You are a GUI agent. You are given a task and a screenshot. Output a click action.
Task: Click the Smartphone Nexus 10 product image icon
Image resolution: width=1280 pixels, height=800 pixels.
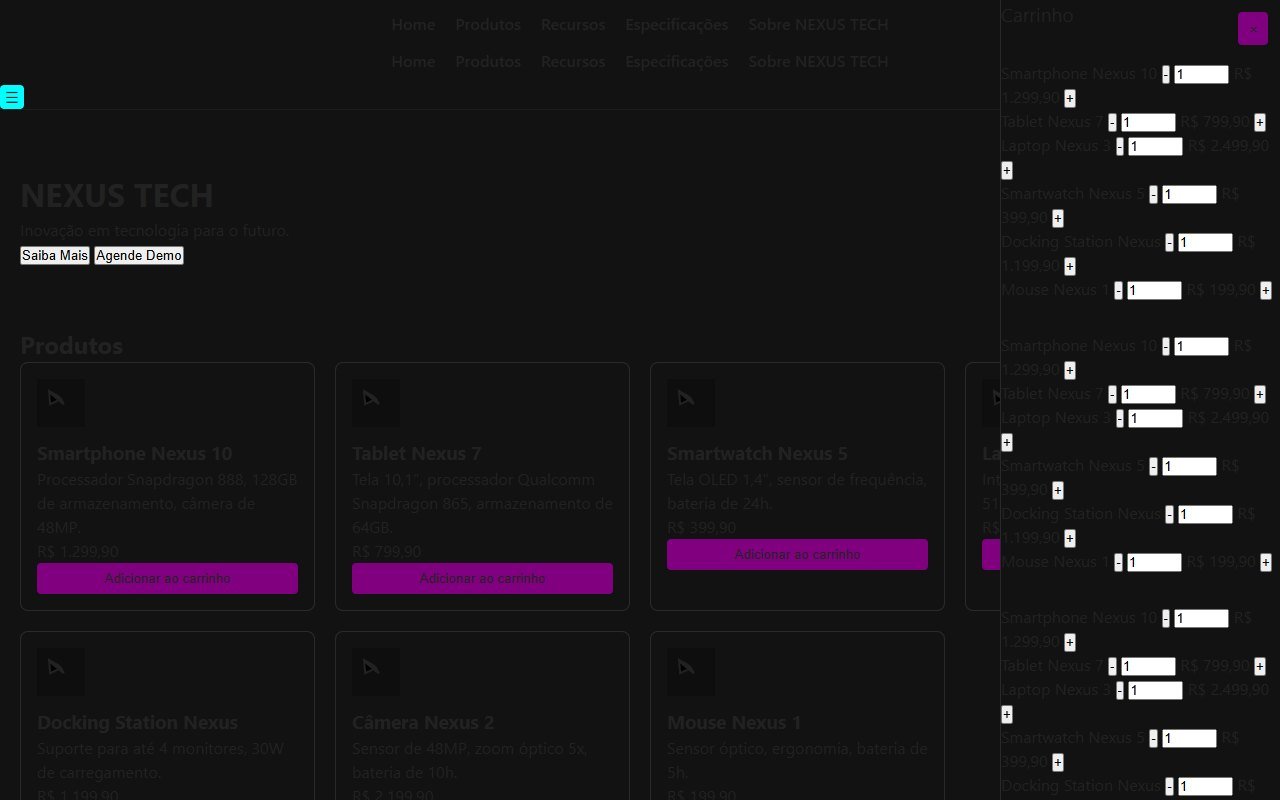[61, 403]
